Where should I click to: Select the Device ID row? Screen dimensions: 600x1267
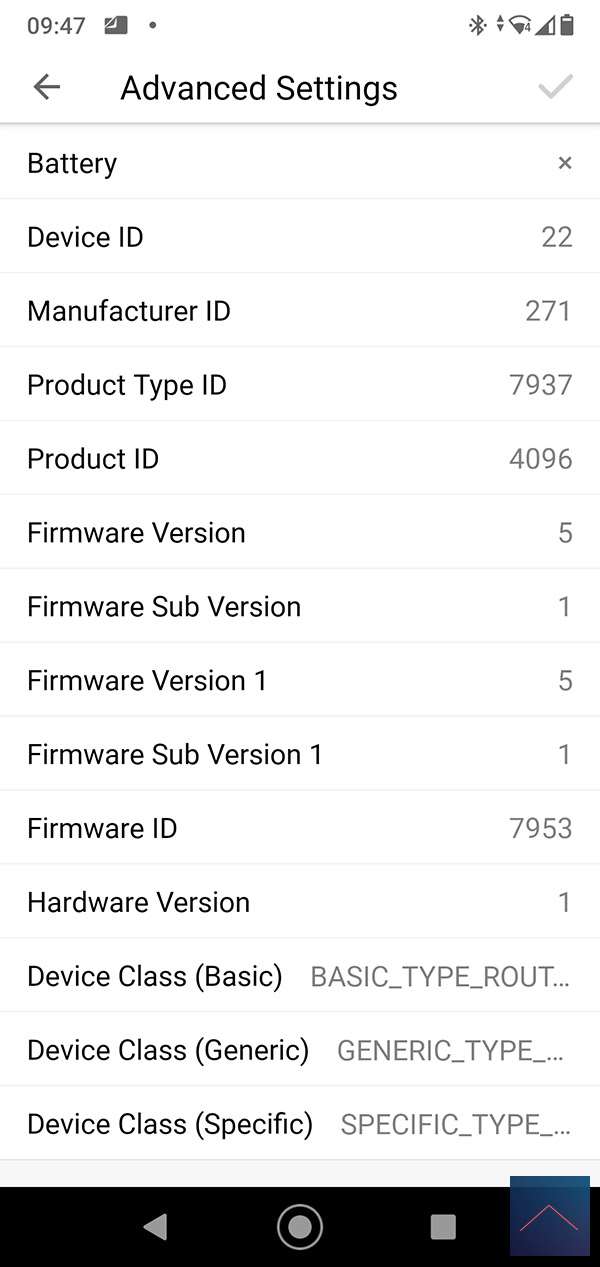pyautogui.click(x=300, y=237)
